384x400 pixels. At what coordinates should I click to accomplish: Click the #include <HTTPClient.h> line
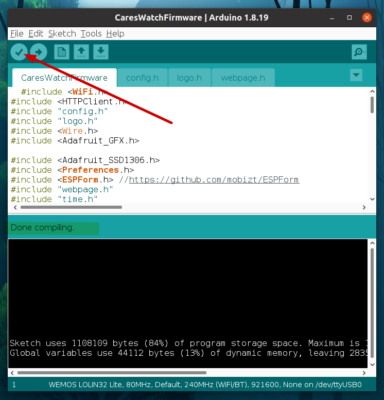click(68, 102)
